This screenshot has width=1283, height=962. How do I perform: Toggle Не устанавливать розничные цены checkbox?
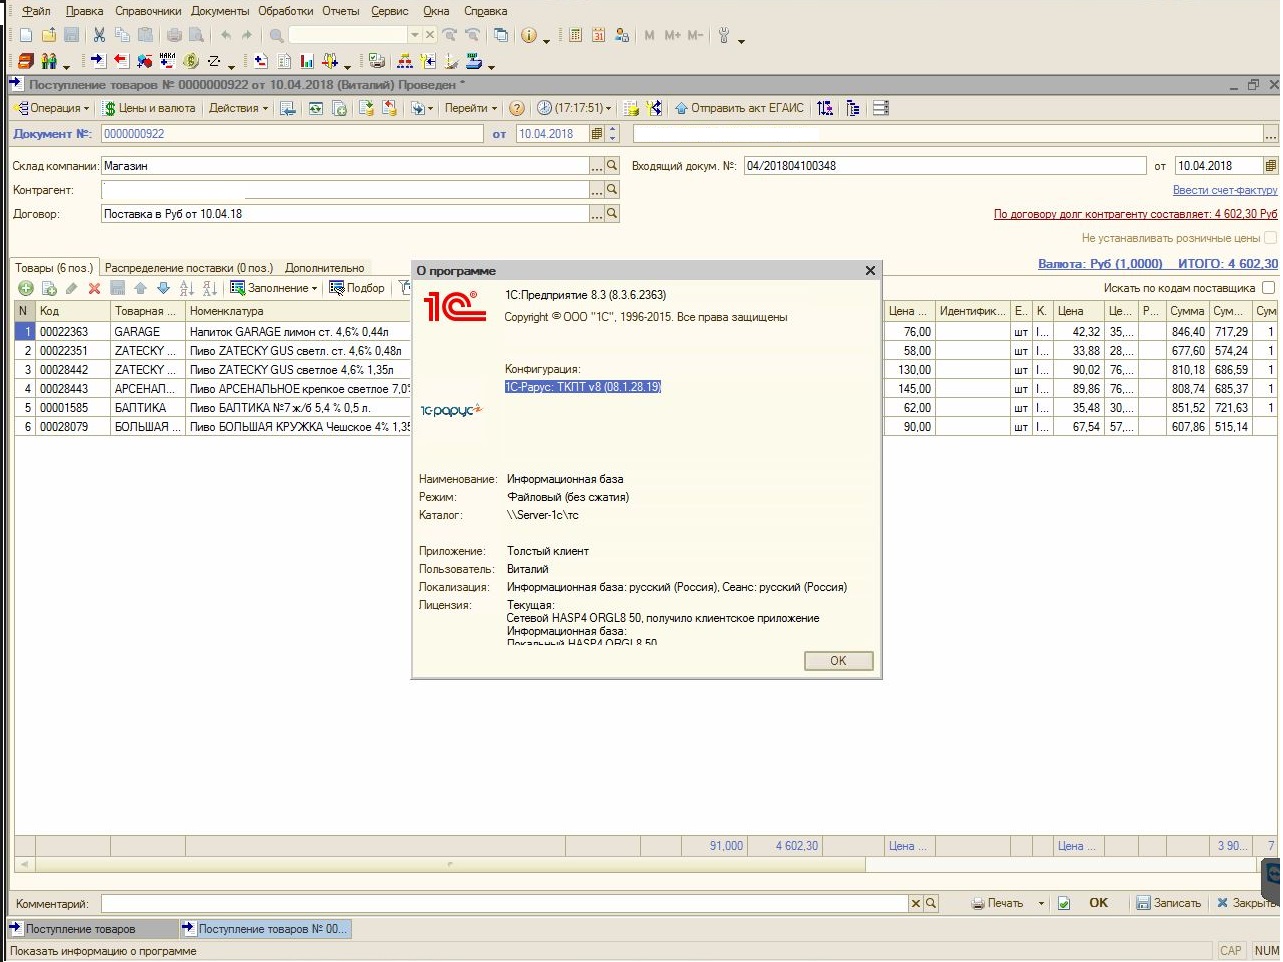point(1270,238)
